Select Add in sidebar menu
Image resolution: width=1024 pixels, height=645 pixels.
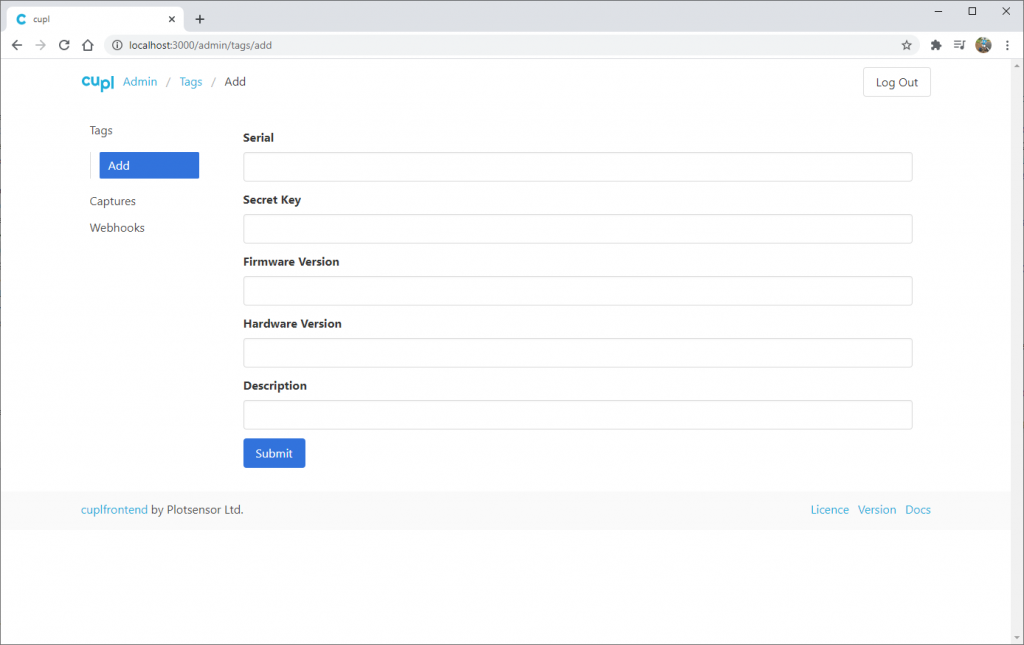[149, 165]
